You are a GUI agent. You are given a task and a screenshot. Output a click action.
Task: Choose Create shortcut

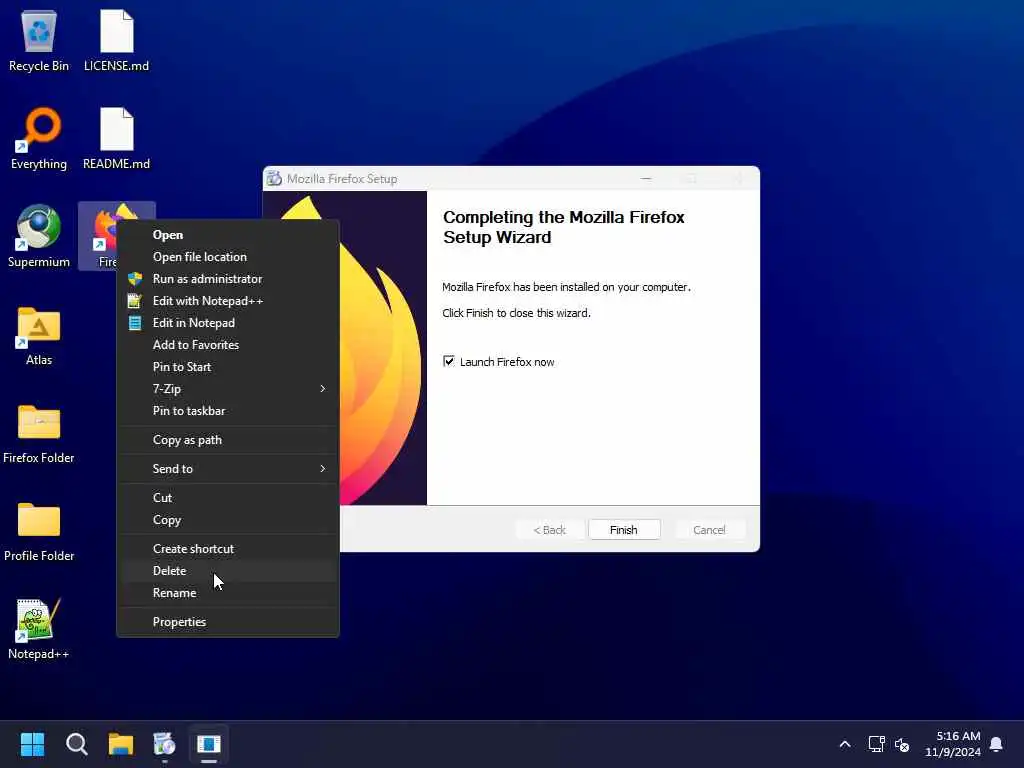click(x=227, y=549)
